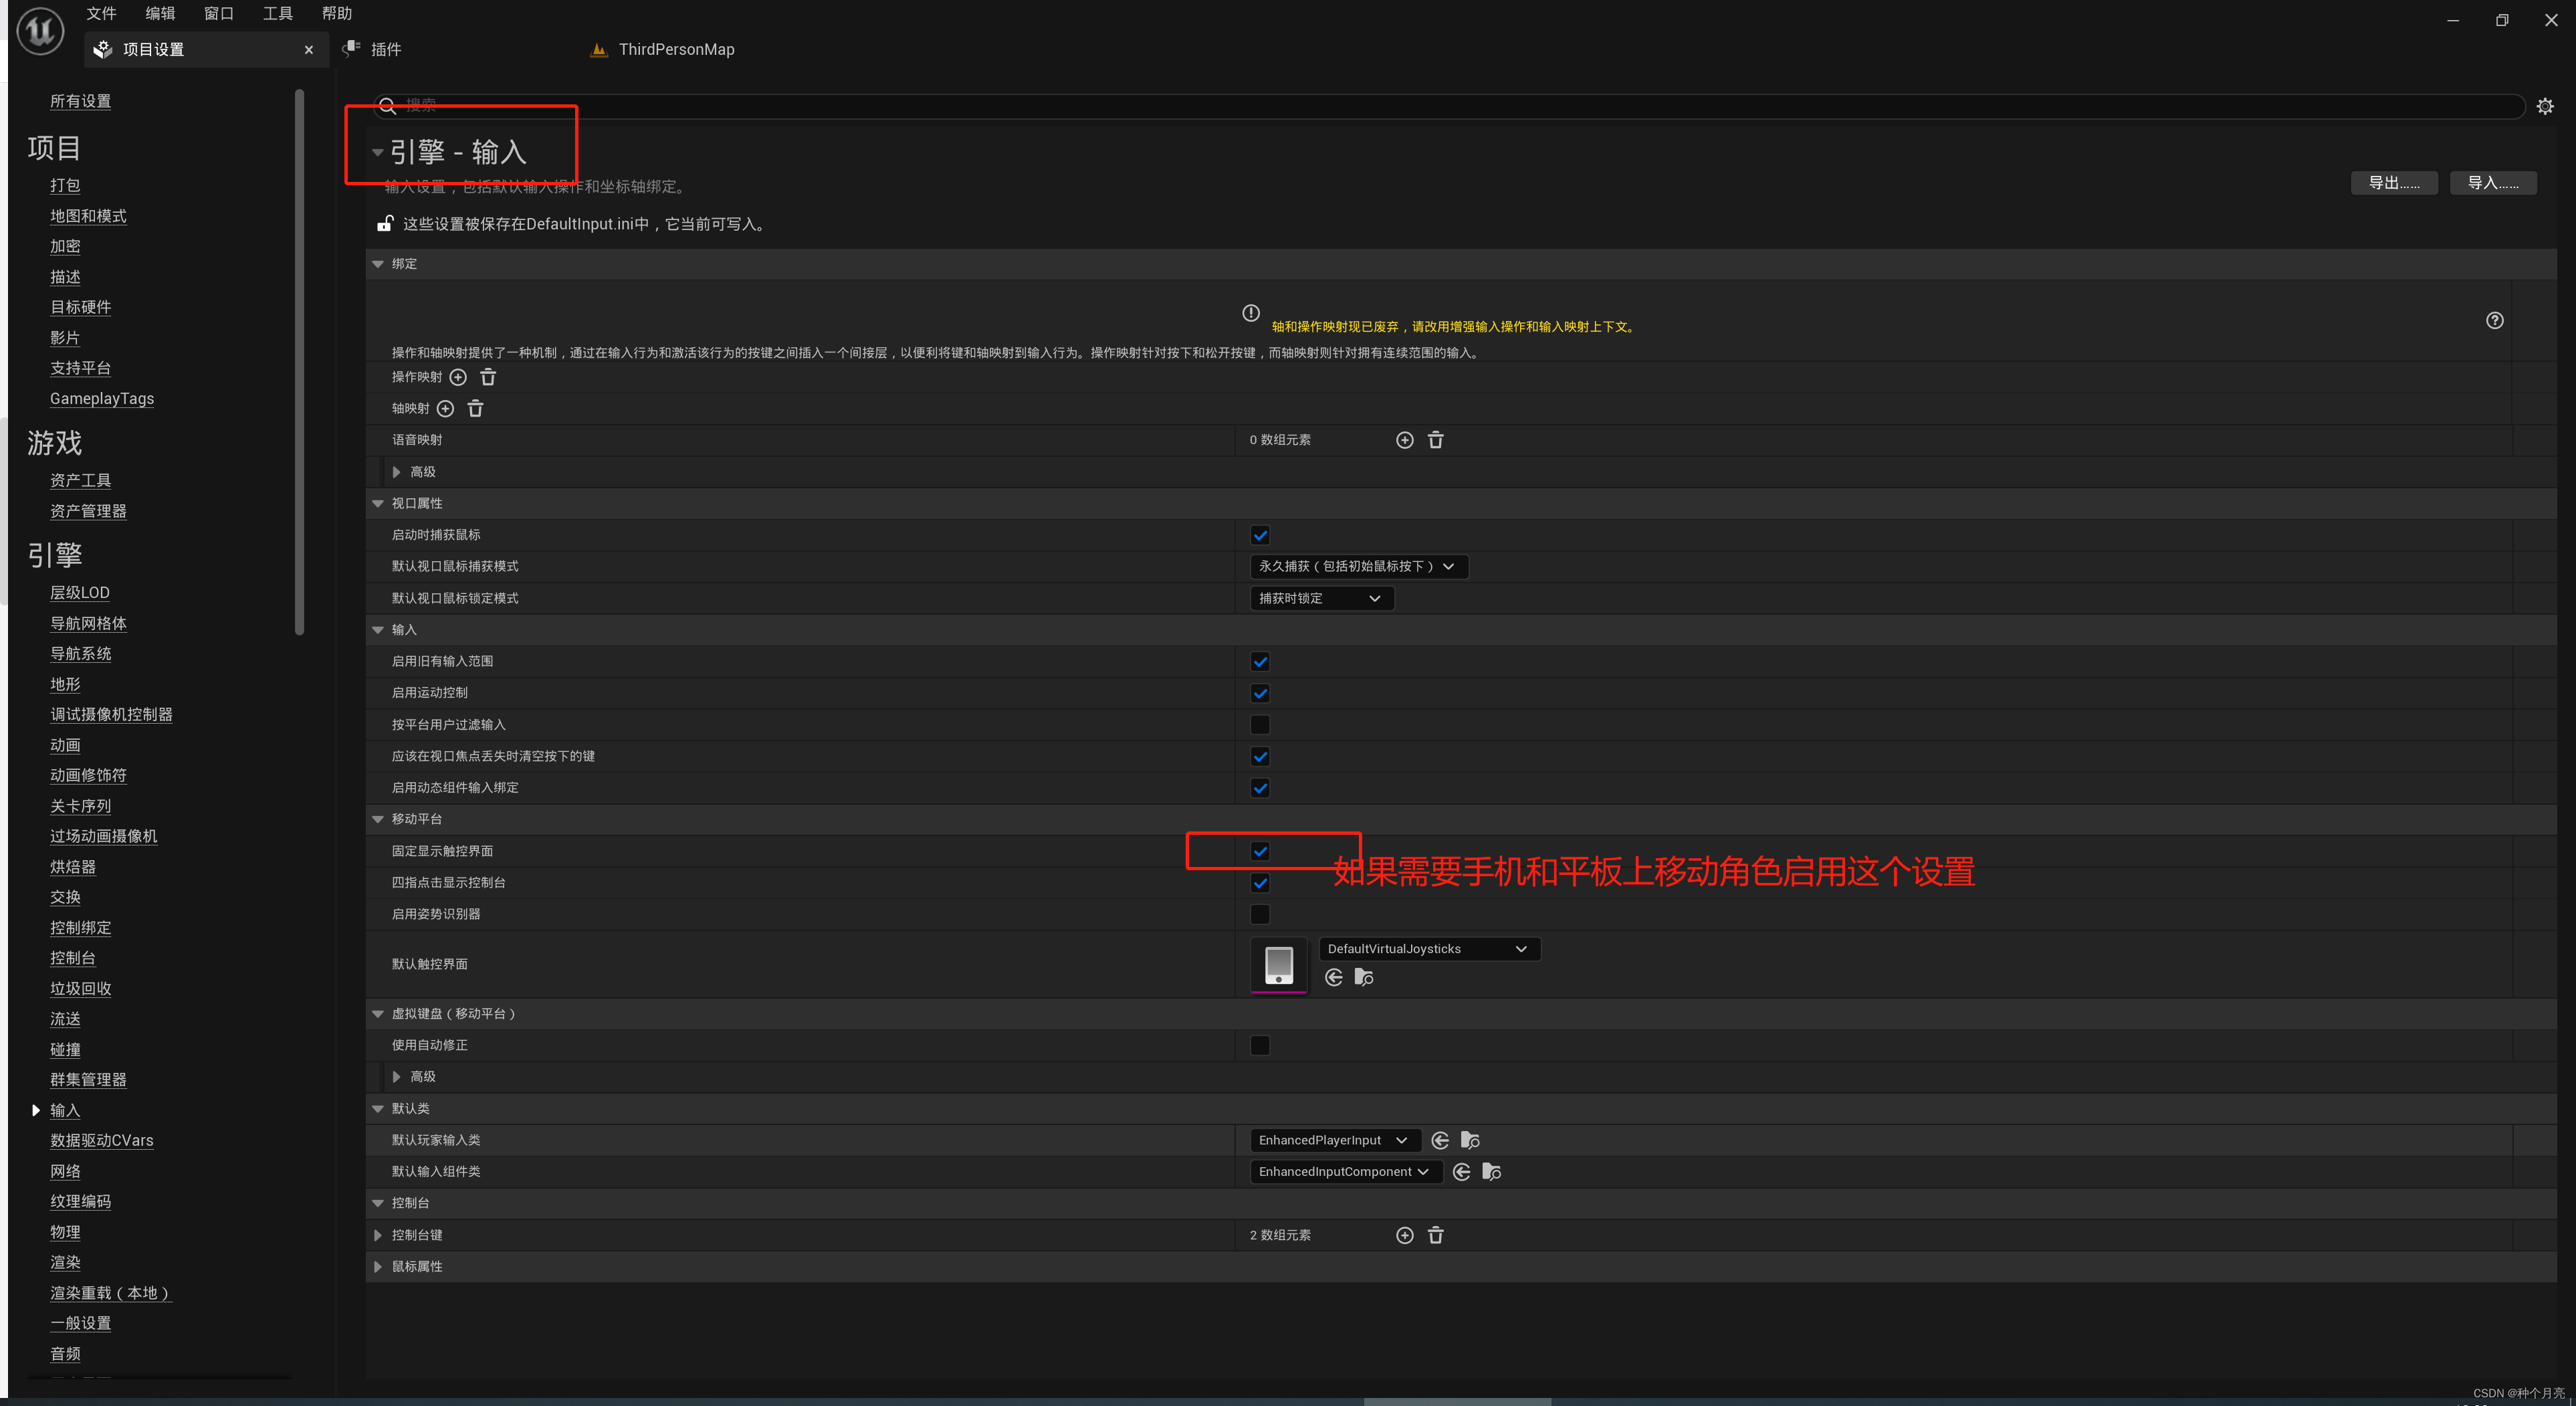Expand the 控制台键 array row
Viewport: 2576px width, 1406px height.
(x=378, y=1235)
